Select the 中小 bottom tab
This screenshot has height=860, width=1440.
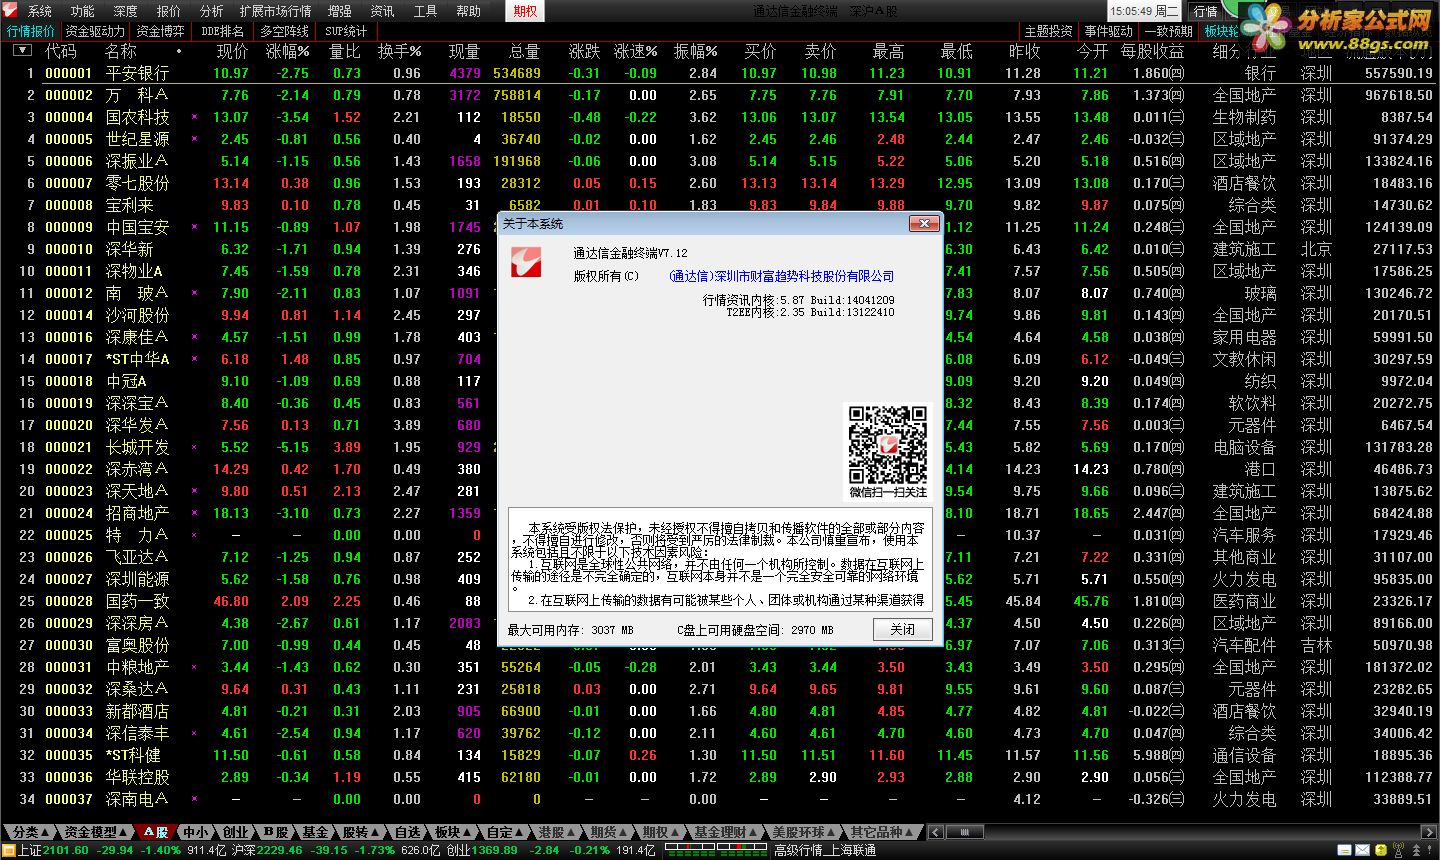click(196, 832)
